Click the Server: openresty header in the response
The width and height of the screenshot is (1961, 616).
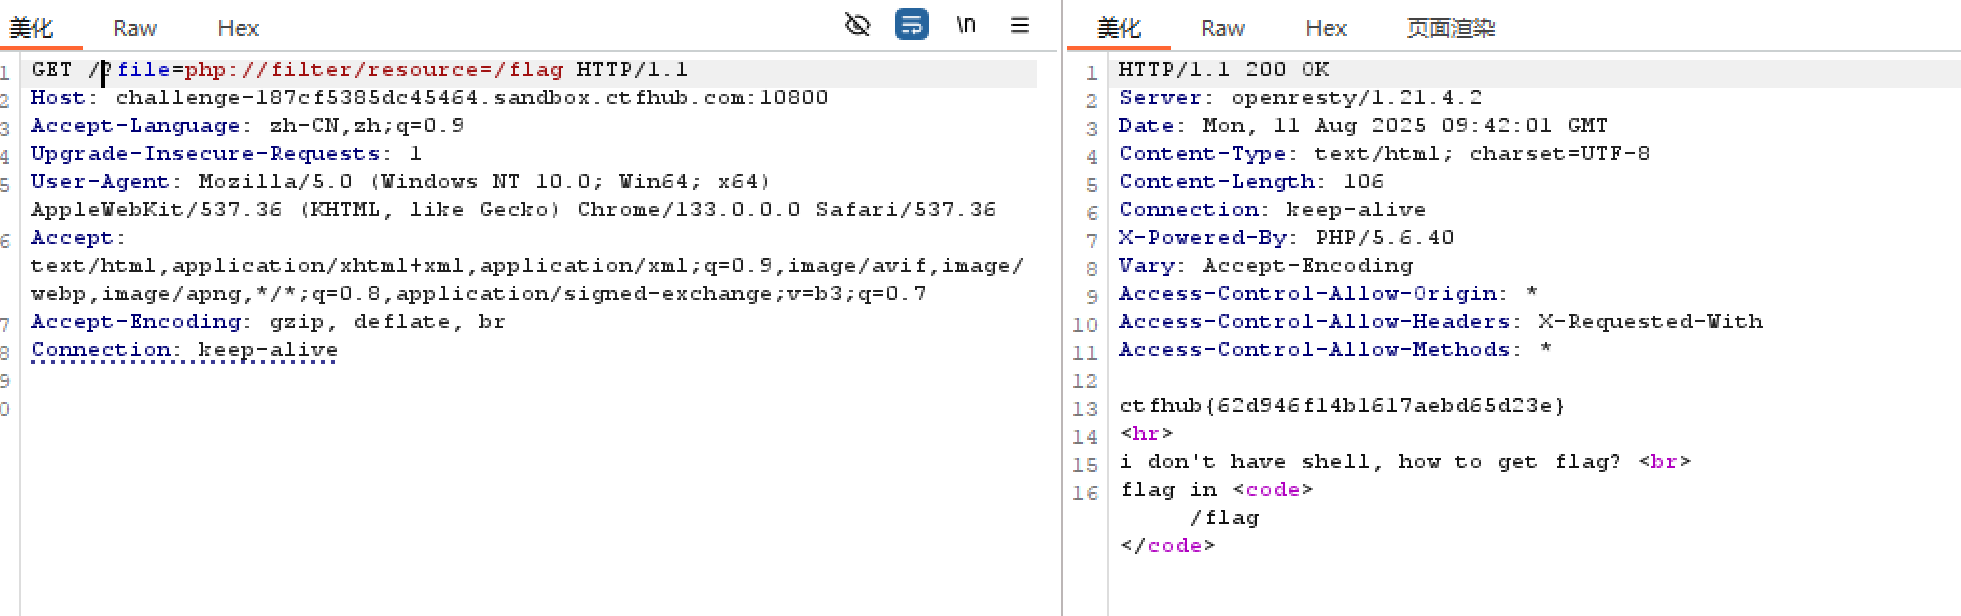pos(1301,98)
